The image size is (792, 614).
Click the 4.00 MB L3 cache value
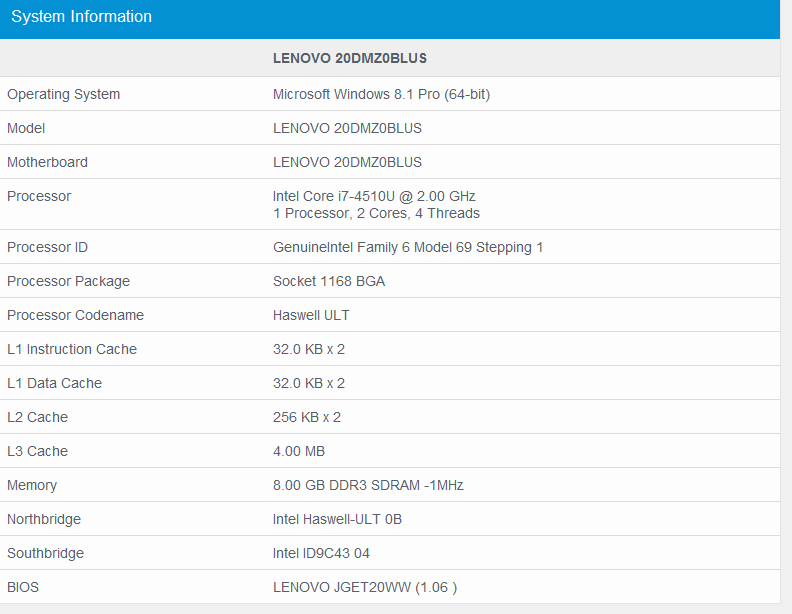(x=299, y=451)
